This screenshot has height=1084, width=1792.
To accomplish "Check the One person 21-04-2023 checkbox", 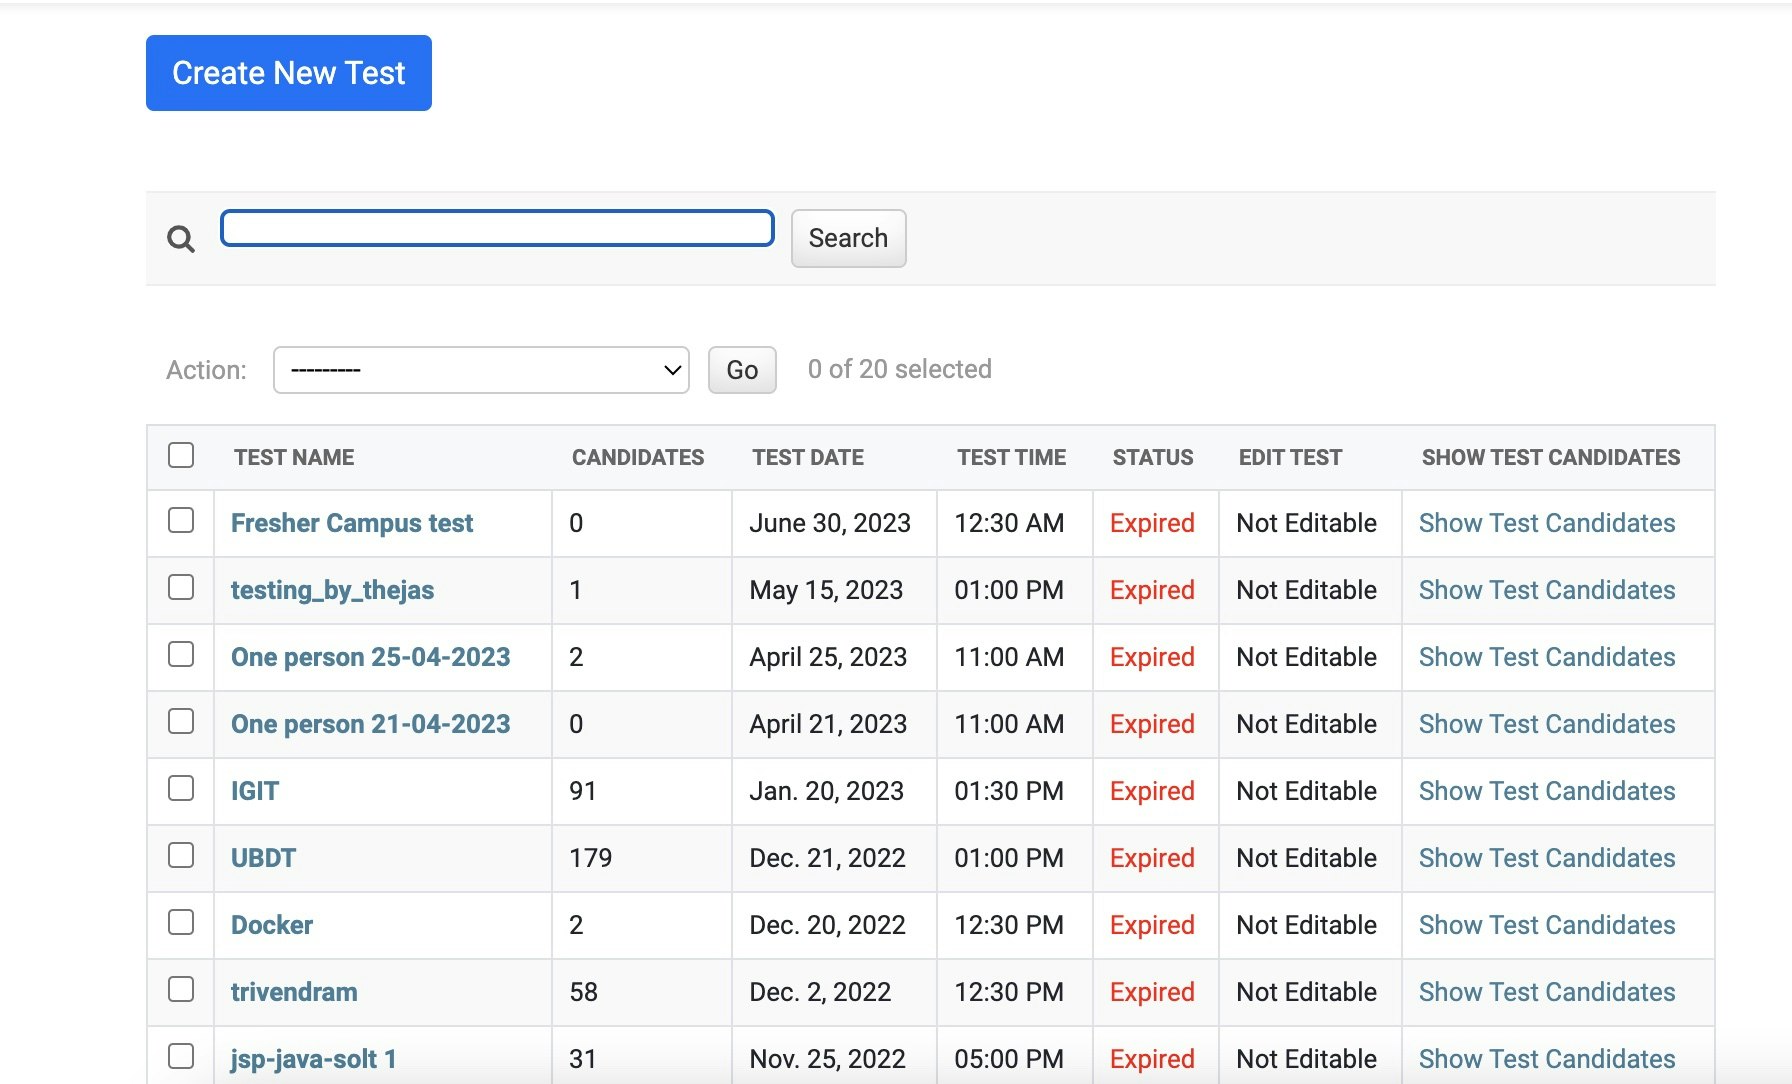I will click(181, 721).
